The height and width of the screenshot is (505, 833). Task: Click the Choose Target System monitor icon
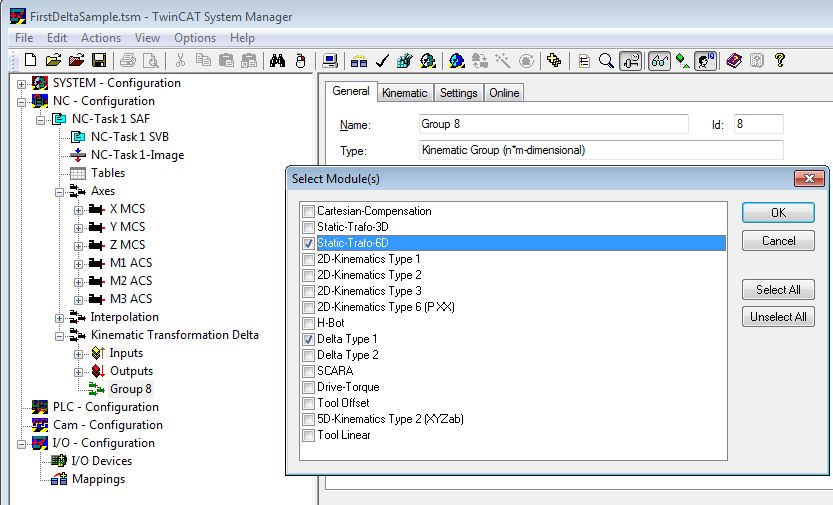330,61
